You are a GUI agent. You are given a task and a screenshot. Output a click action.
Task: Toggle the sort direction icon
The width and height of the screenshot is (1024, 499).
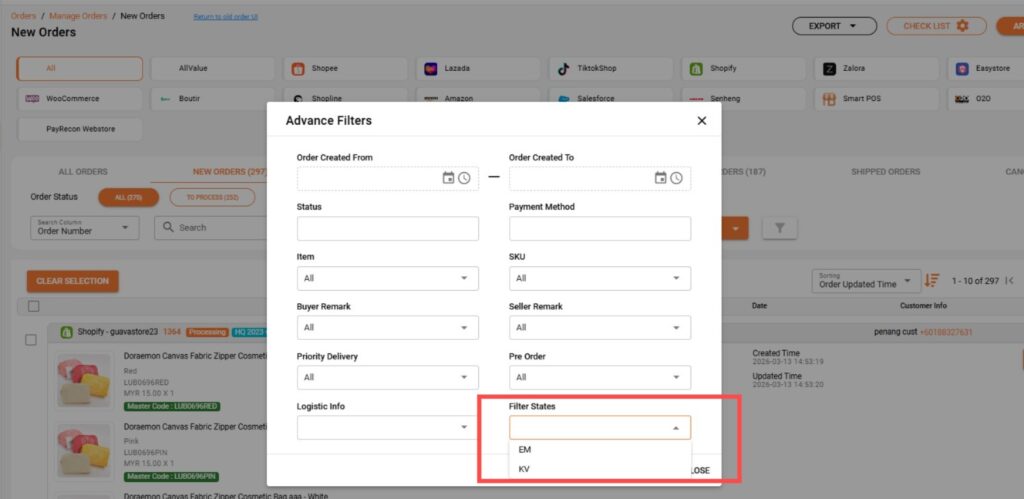coord(931,280)
